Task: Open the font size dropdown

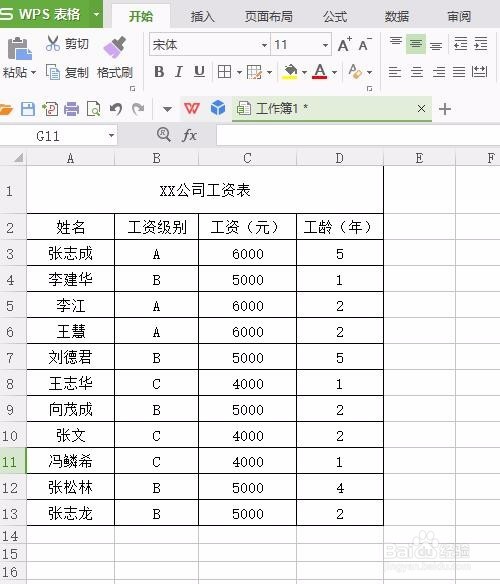Action: (x=325, y=45)
